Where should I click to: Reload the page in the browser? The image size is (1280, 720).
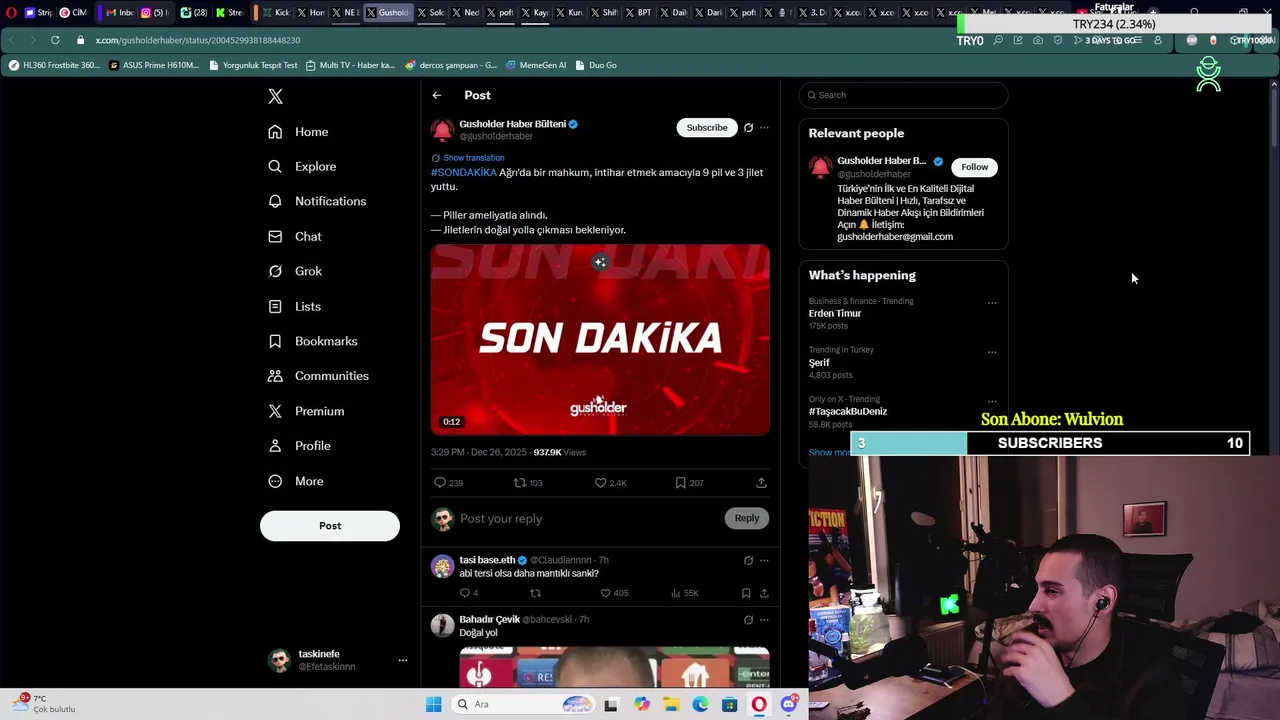click(55, 40)
